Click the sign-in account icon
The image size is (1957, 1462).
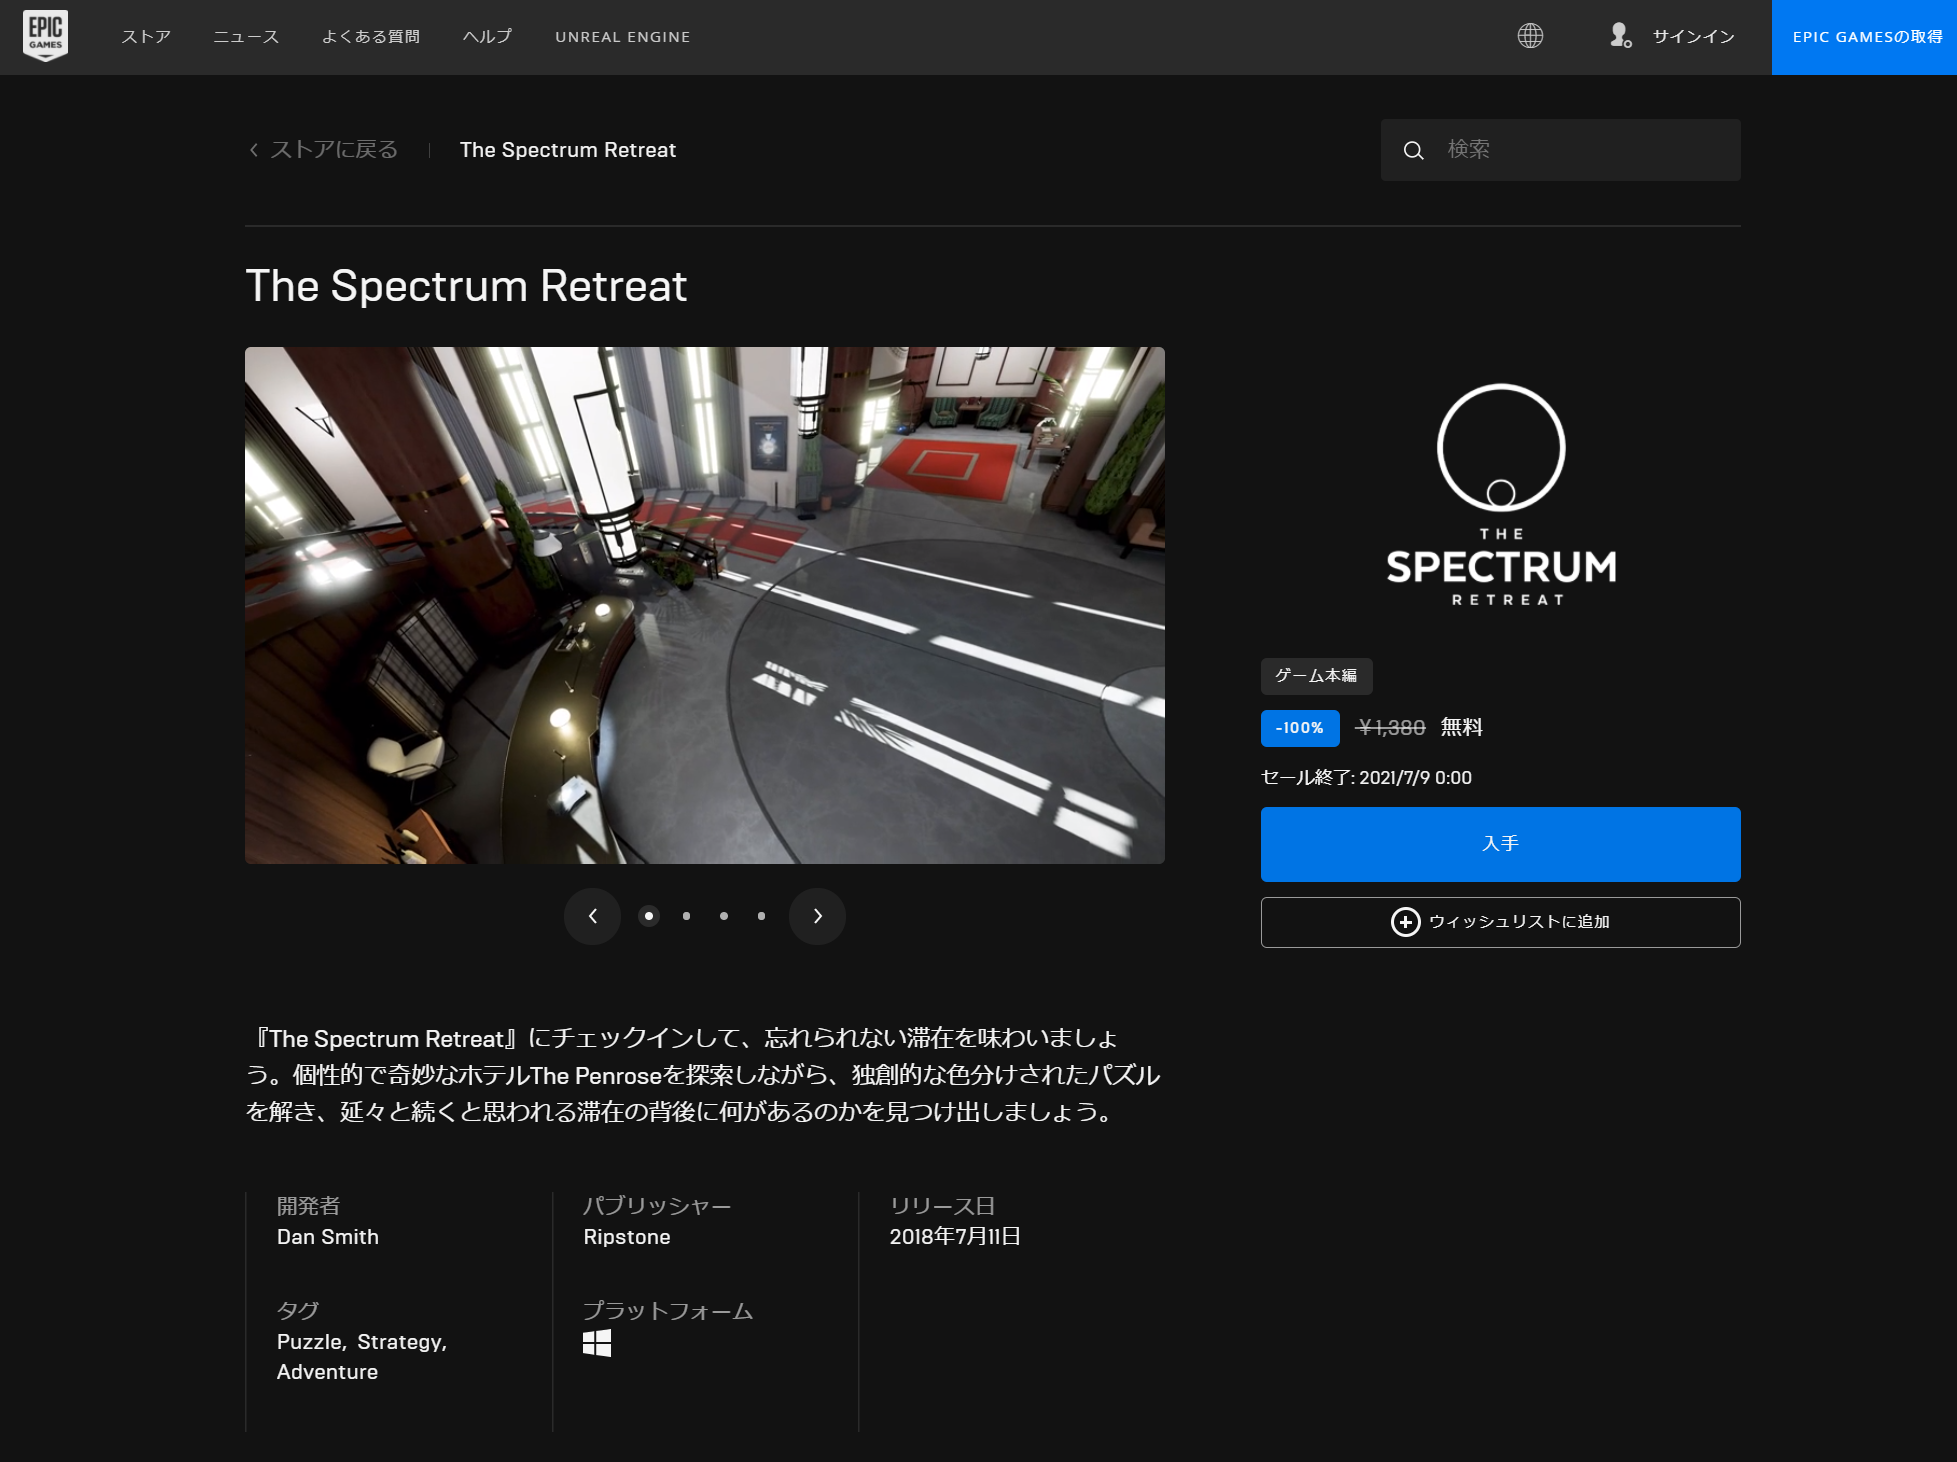1620,37
